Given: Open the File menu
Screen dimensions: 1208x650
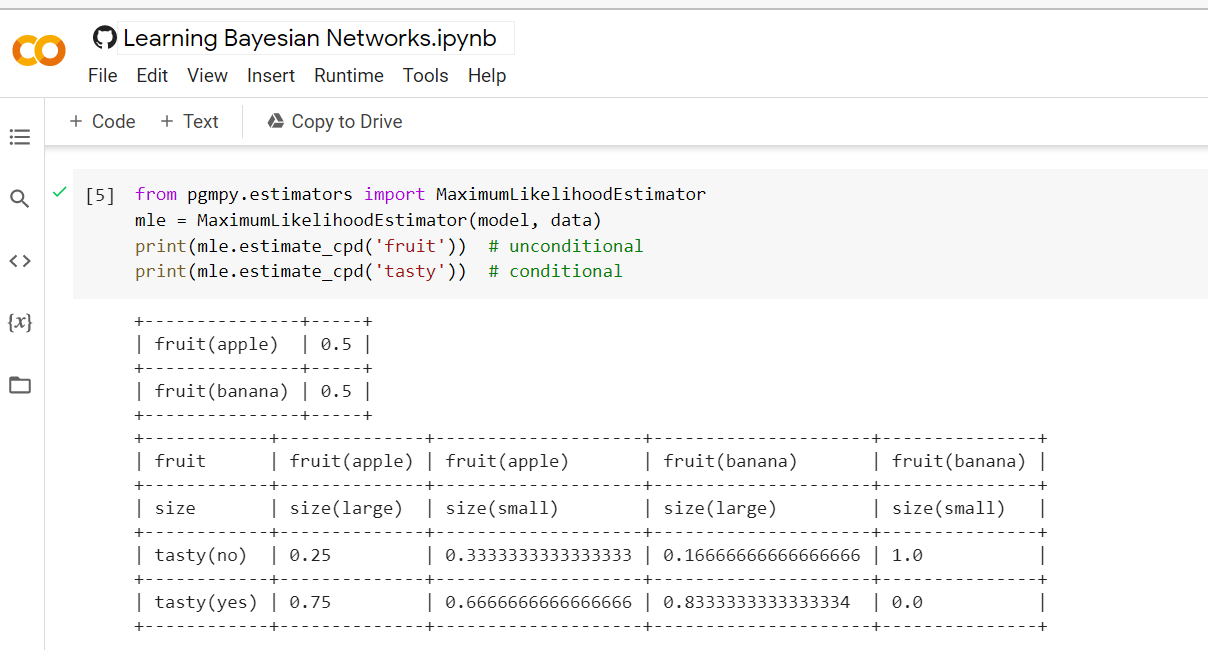Looking at the screenshot, I should coord(103,75).
